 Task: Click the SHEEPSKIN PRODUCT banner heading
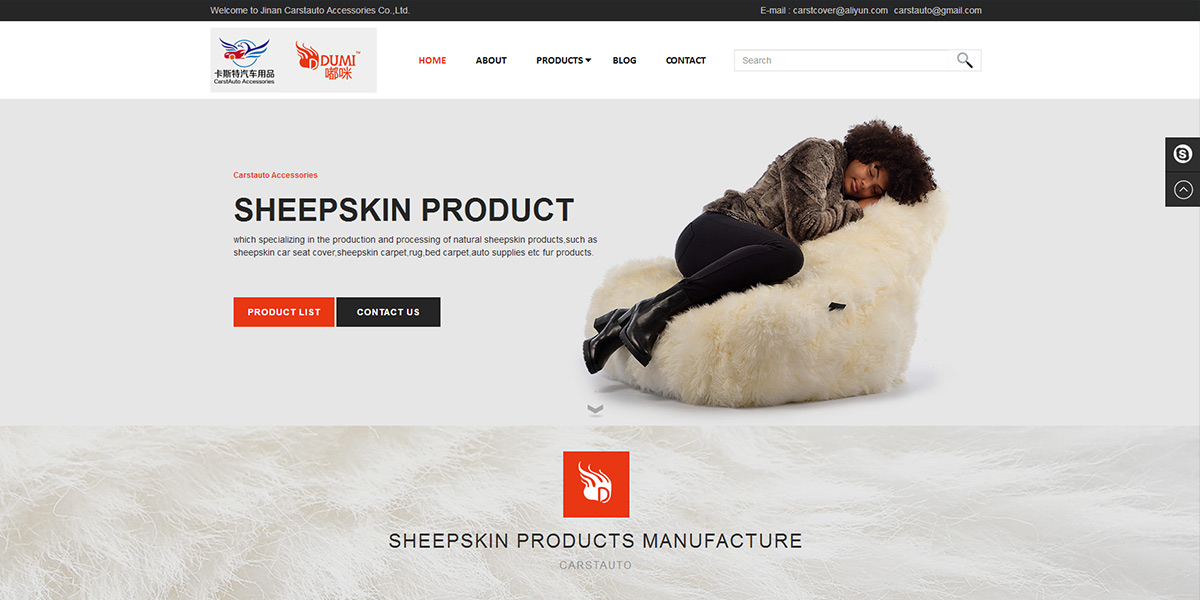coord(404,210)
